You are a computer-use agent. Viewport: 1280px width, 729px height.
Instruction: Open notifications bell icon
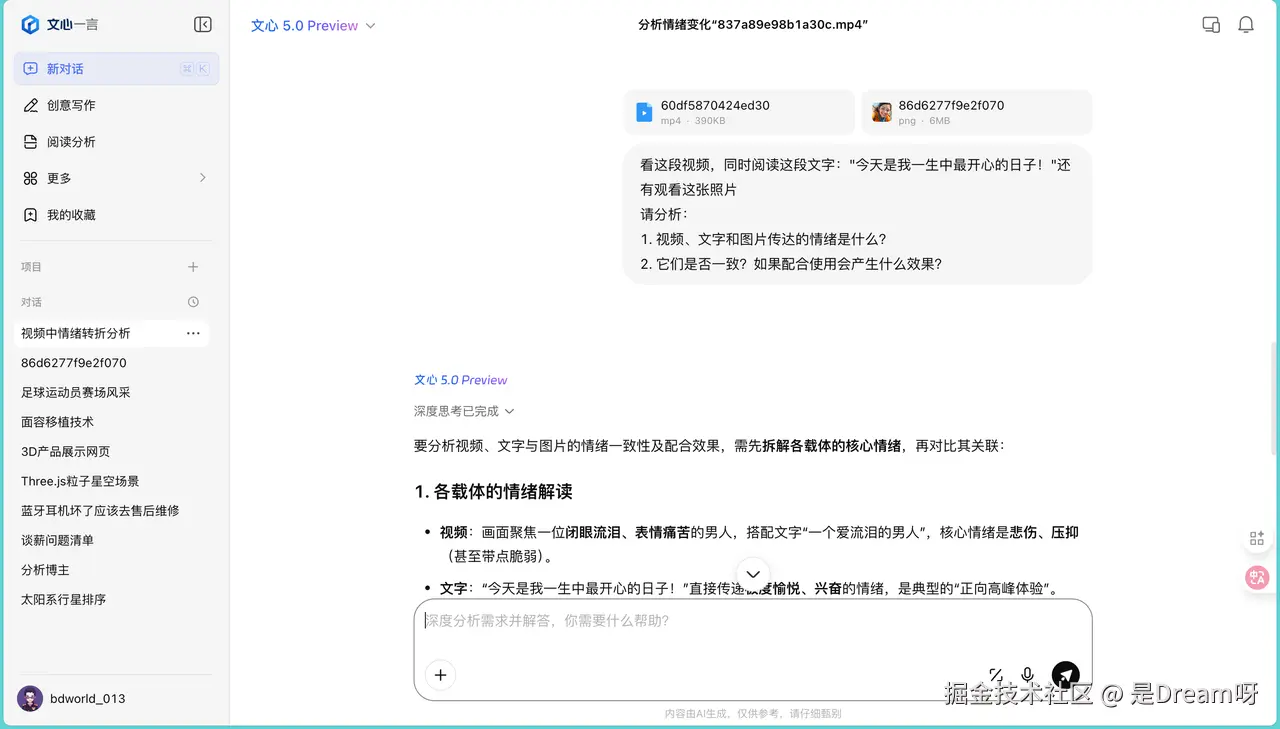[1246, 25]
